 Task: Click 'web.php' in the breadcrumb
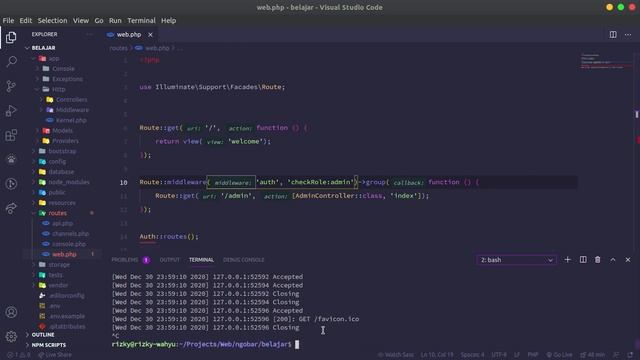pyautogui.click(x=157, y=48)
